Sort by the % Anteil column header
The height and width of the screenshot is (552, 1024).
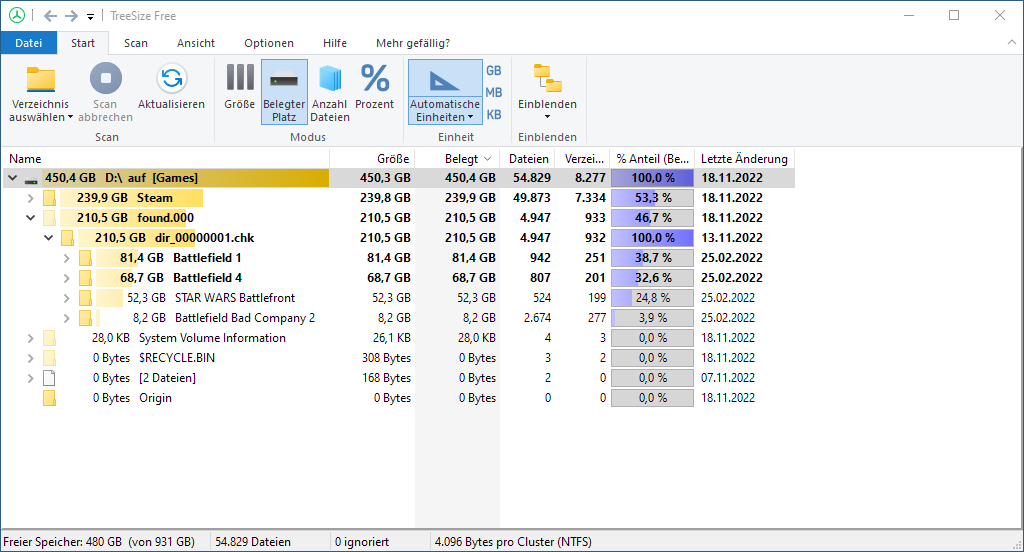652,159
